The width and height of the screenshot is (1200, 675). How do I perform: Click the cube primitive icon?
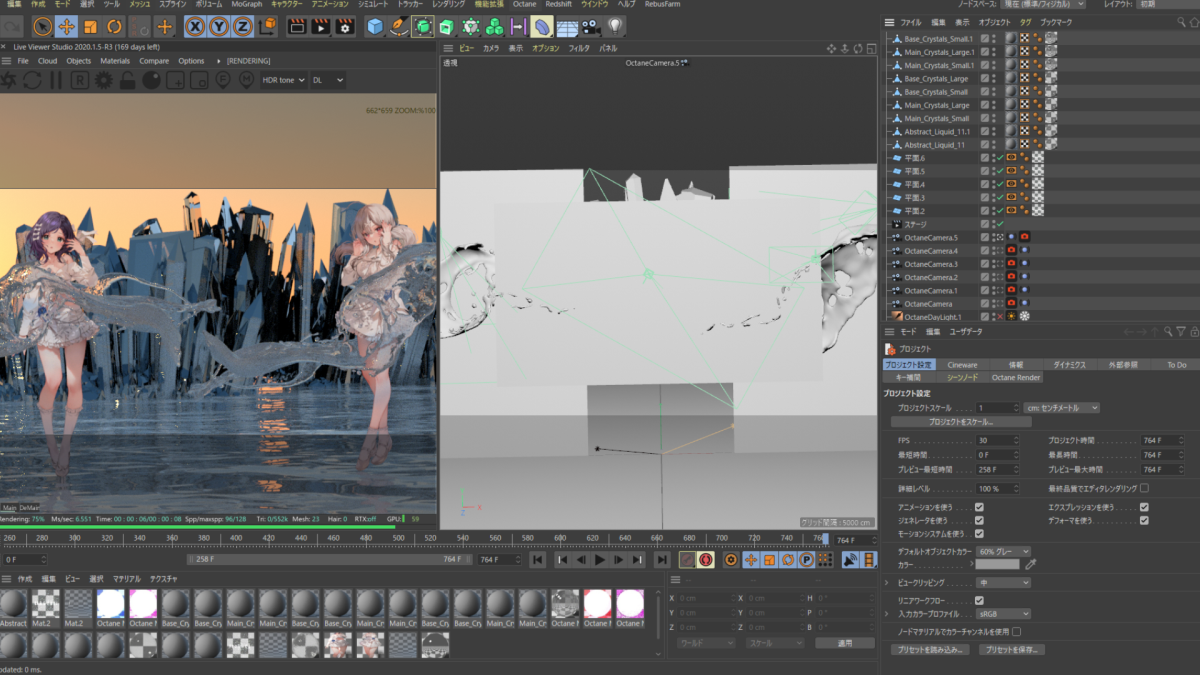(375, 27)
